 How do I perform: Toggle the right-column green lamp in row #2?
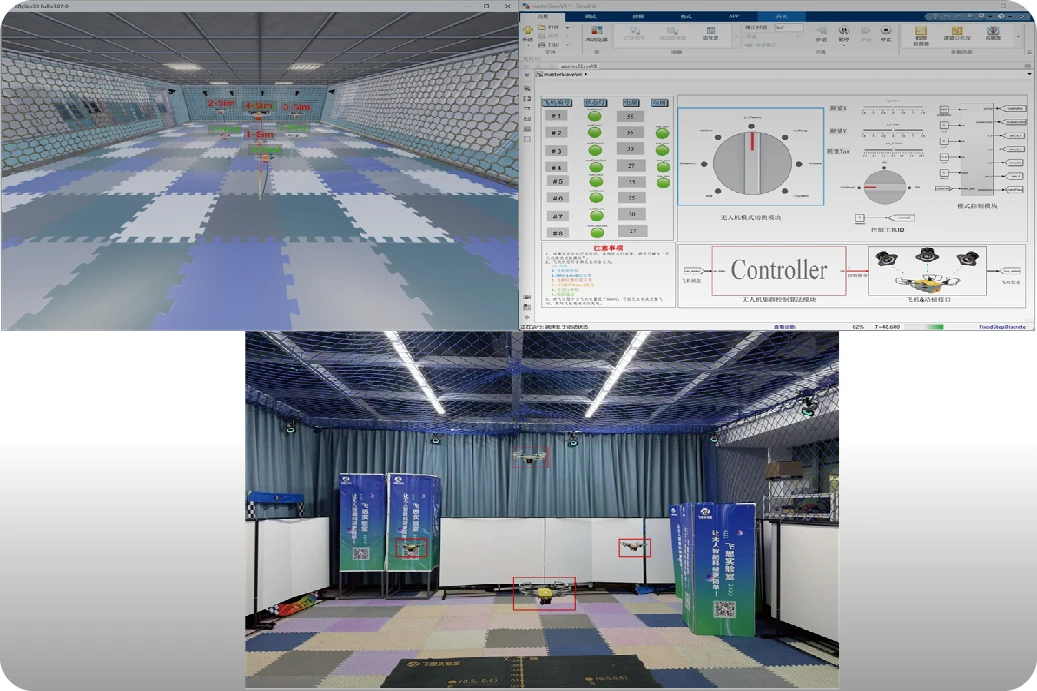[660, 133]
